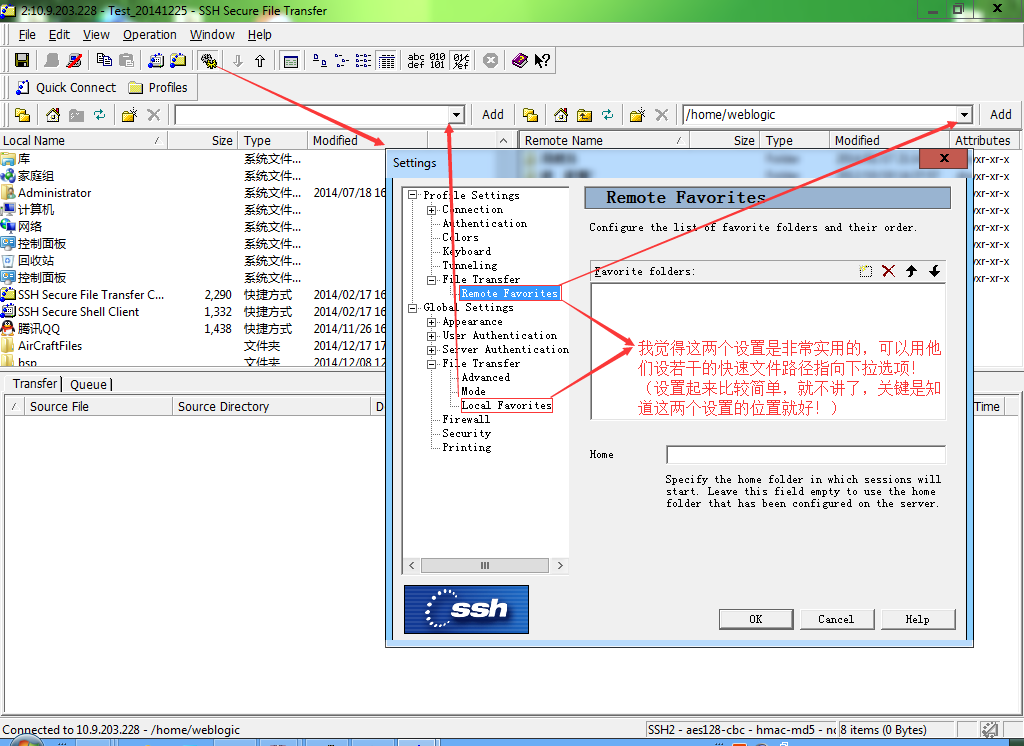The image size is (1024, 746).
Task: Open a new terminal window icon
Action: point(155,61)
